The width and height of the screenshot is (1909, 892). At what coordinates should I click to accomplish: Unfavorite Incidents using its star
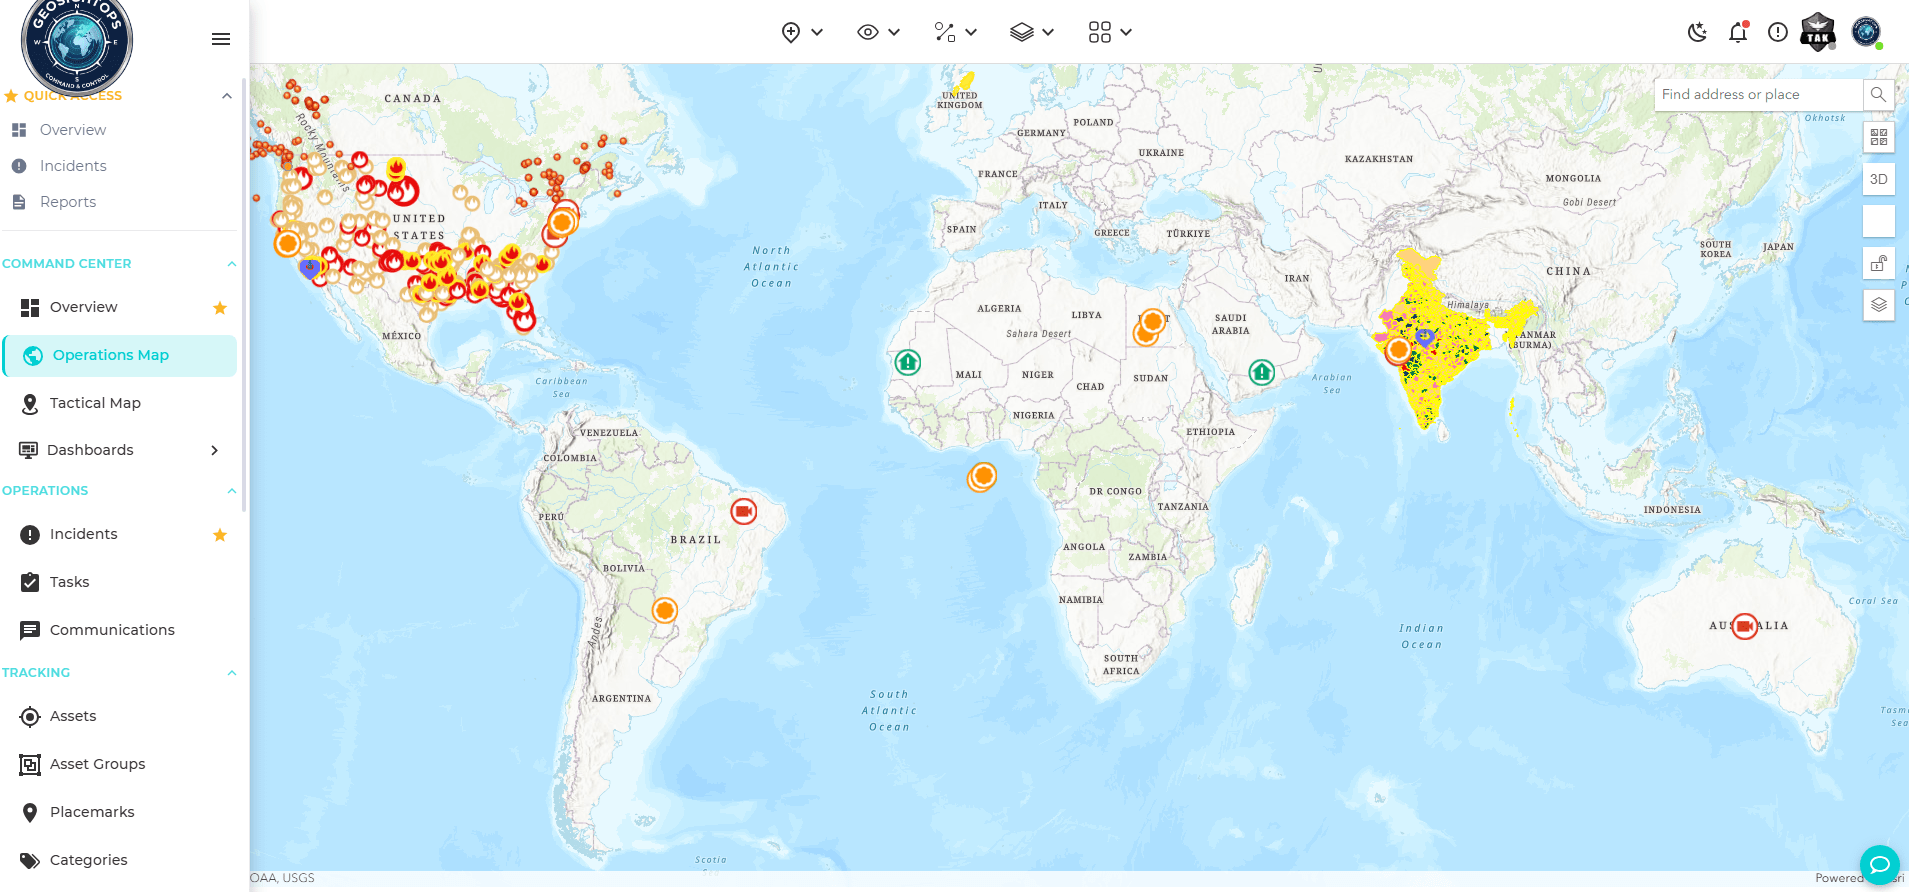[220, 535]
